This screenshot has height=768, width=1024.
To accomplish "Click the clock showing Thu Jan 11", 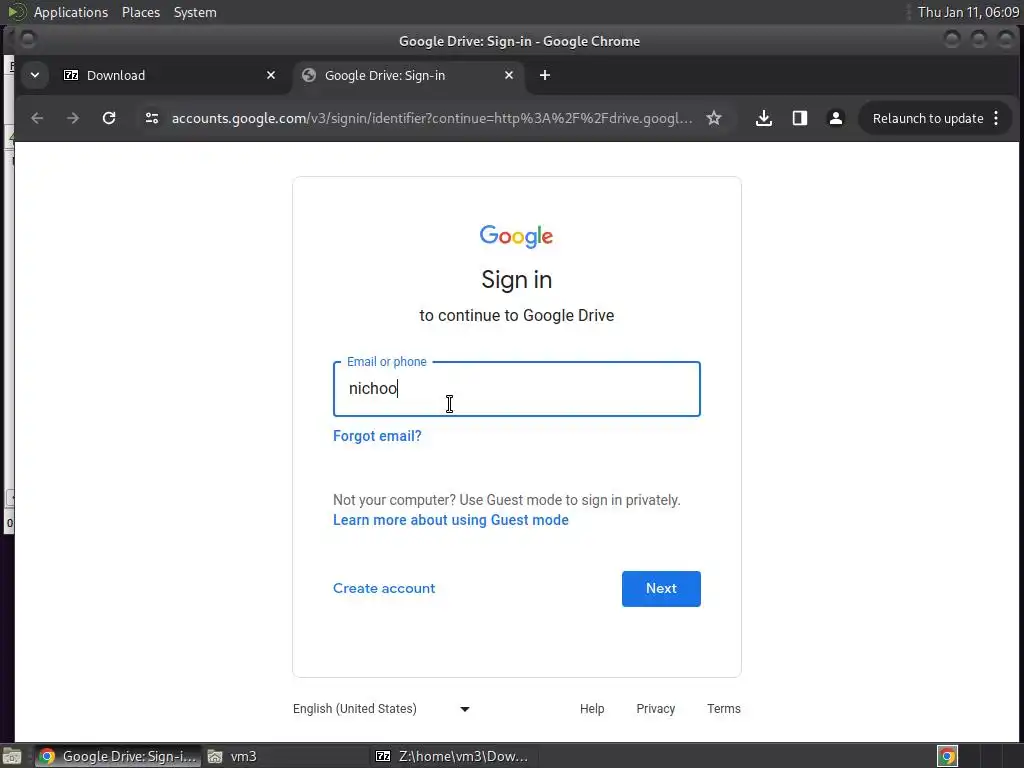I will click(x=968, y=12).
